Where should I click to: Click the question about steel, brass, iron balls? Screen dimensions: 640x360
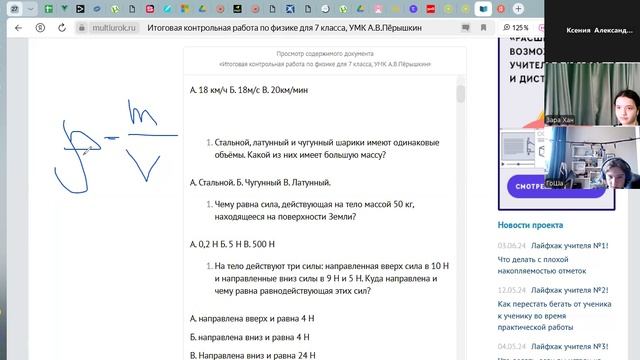[x=327, y=149]
